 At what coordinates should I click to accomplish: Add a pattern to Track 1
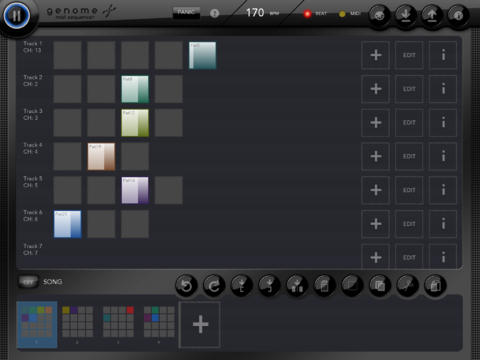pos(376,55)
